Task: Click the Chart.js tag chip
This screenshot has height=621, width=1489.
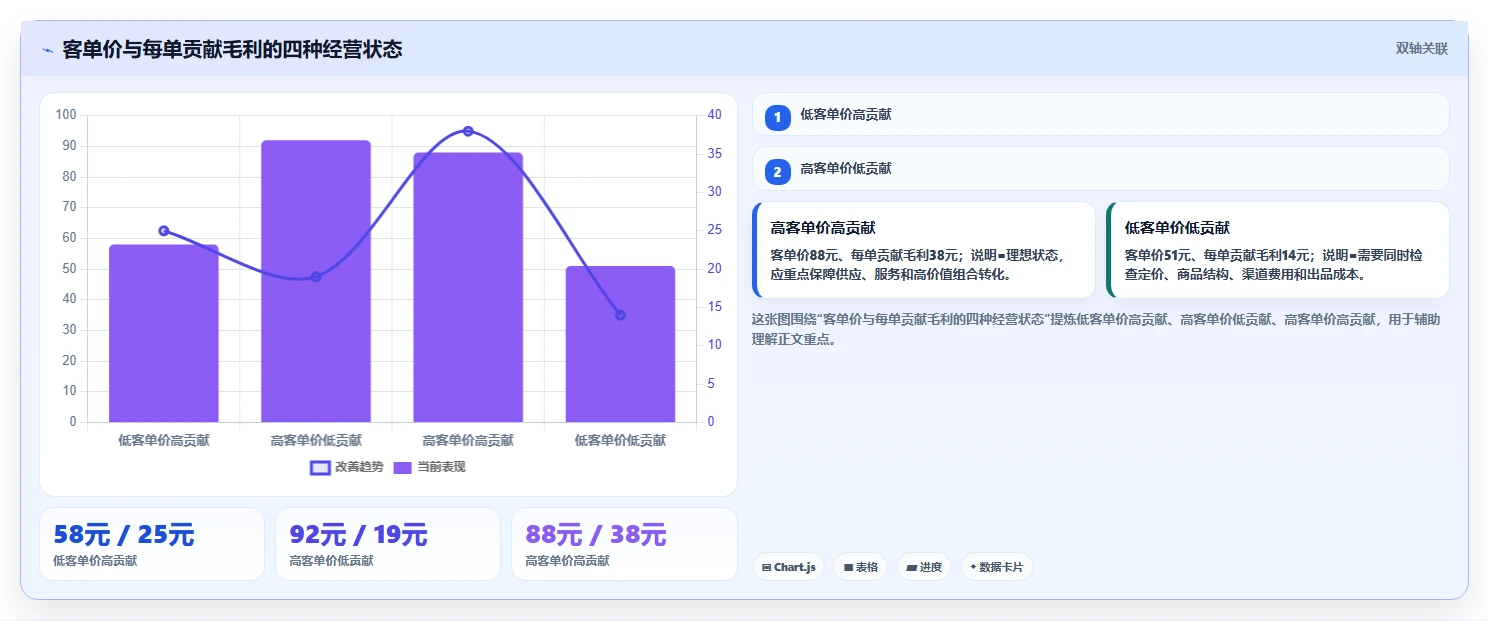Action: pyautogui.click(x=788, y=567)
